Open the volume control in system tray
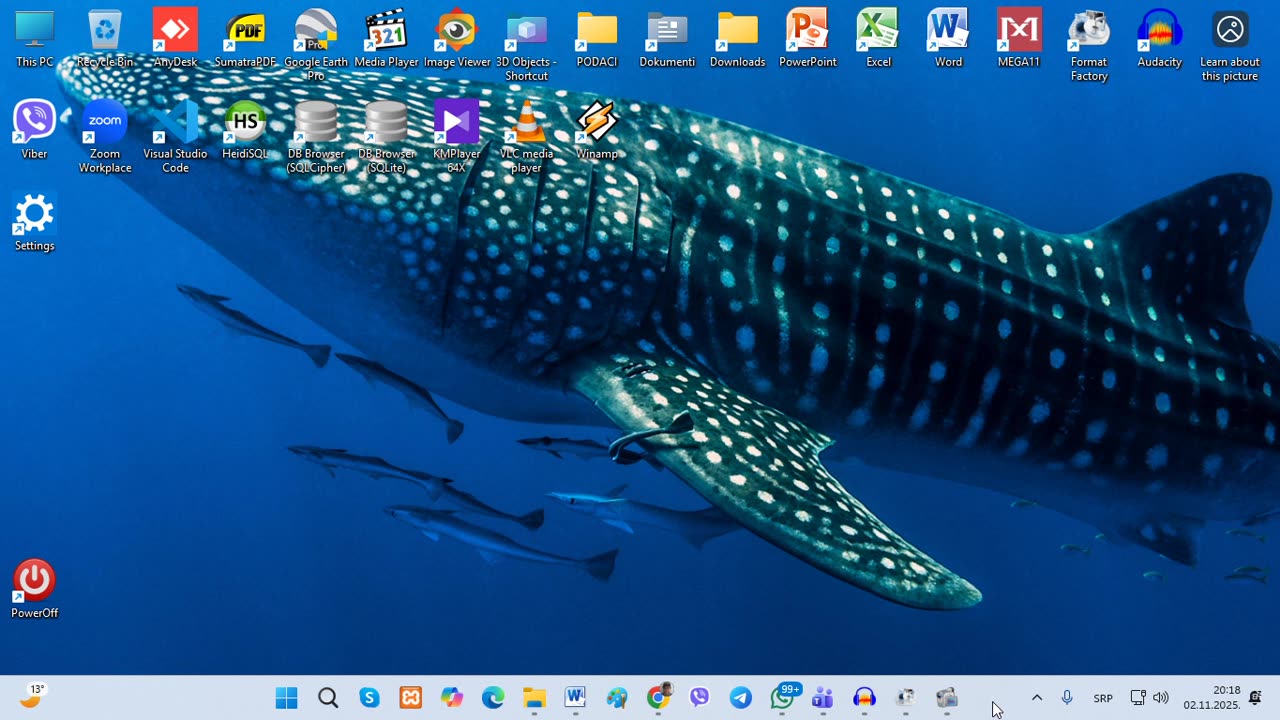 (1161, 698)
